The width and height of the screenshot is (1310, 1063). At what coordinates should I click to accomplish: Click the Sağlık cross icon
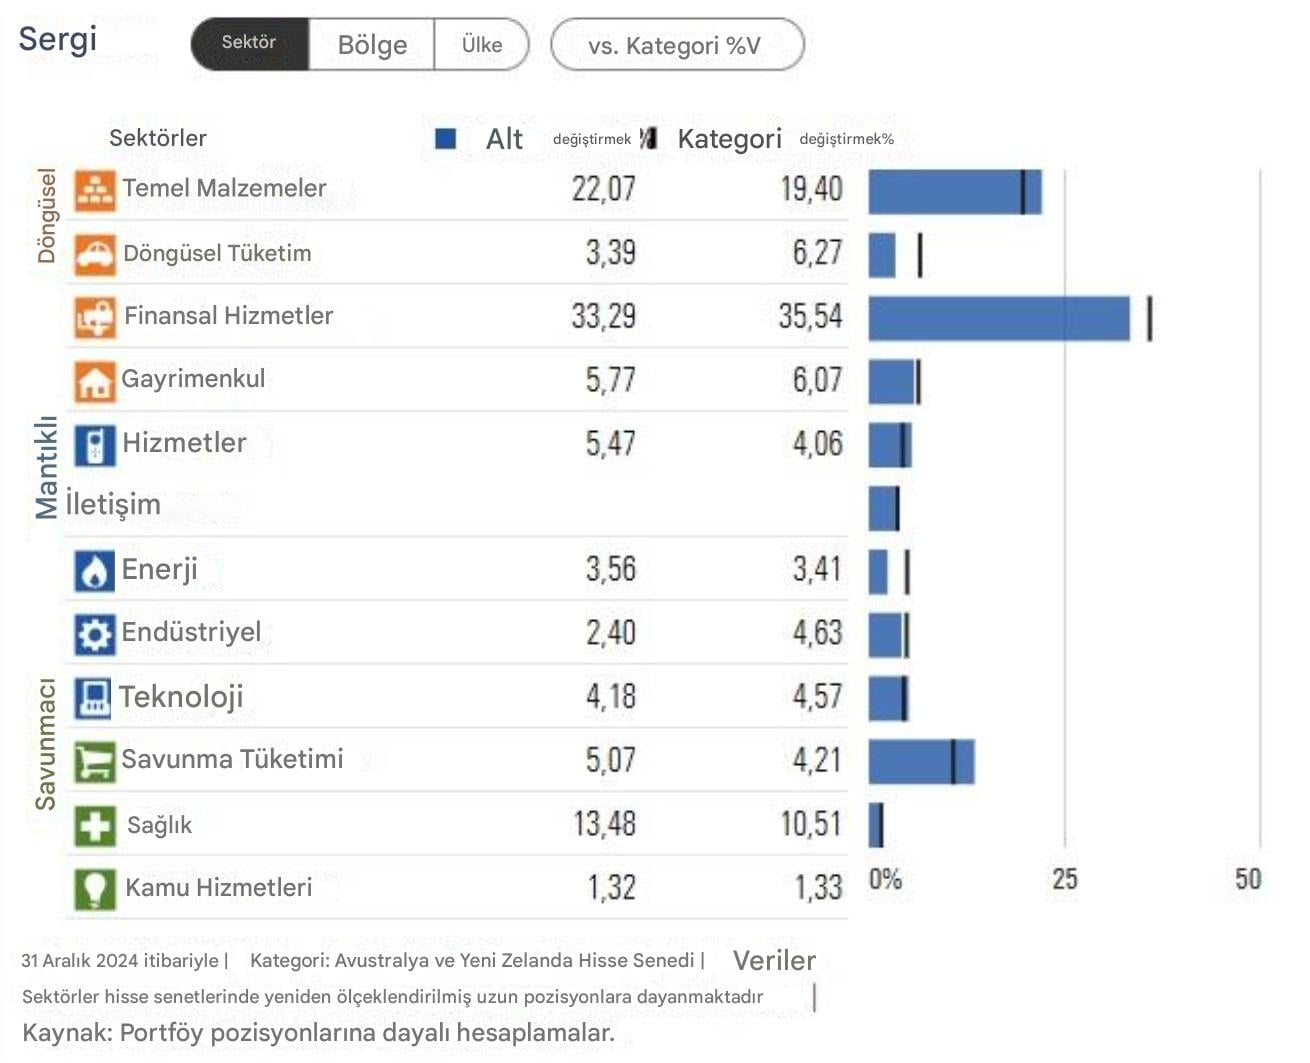tap(95, 826)
